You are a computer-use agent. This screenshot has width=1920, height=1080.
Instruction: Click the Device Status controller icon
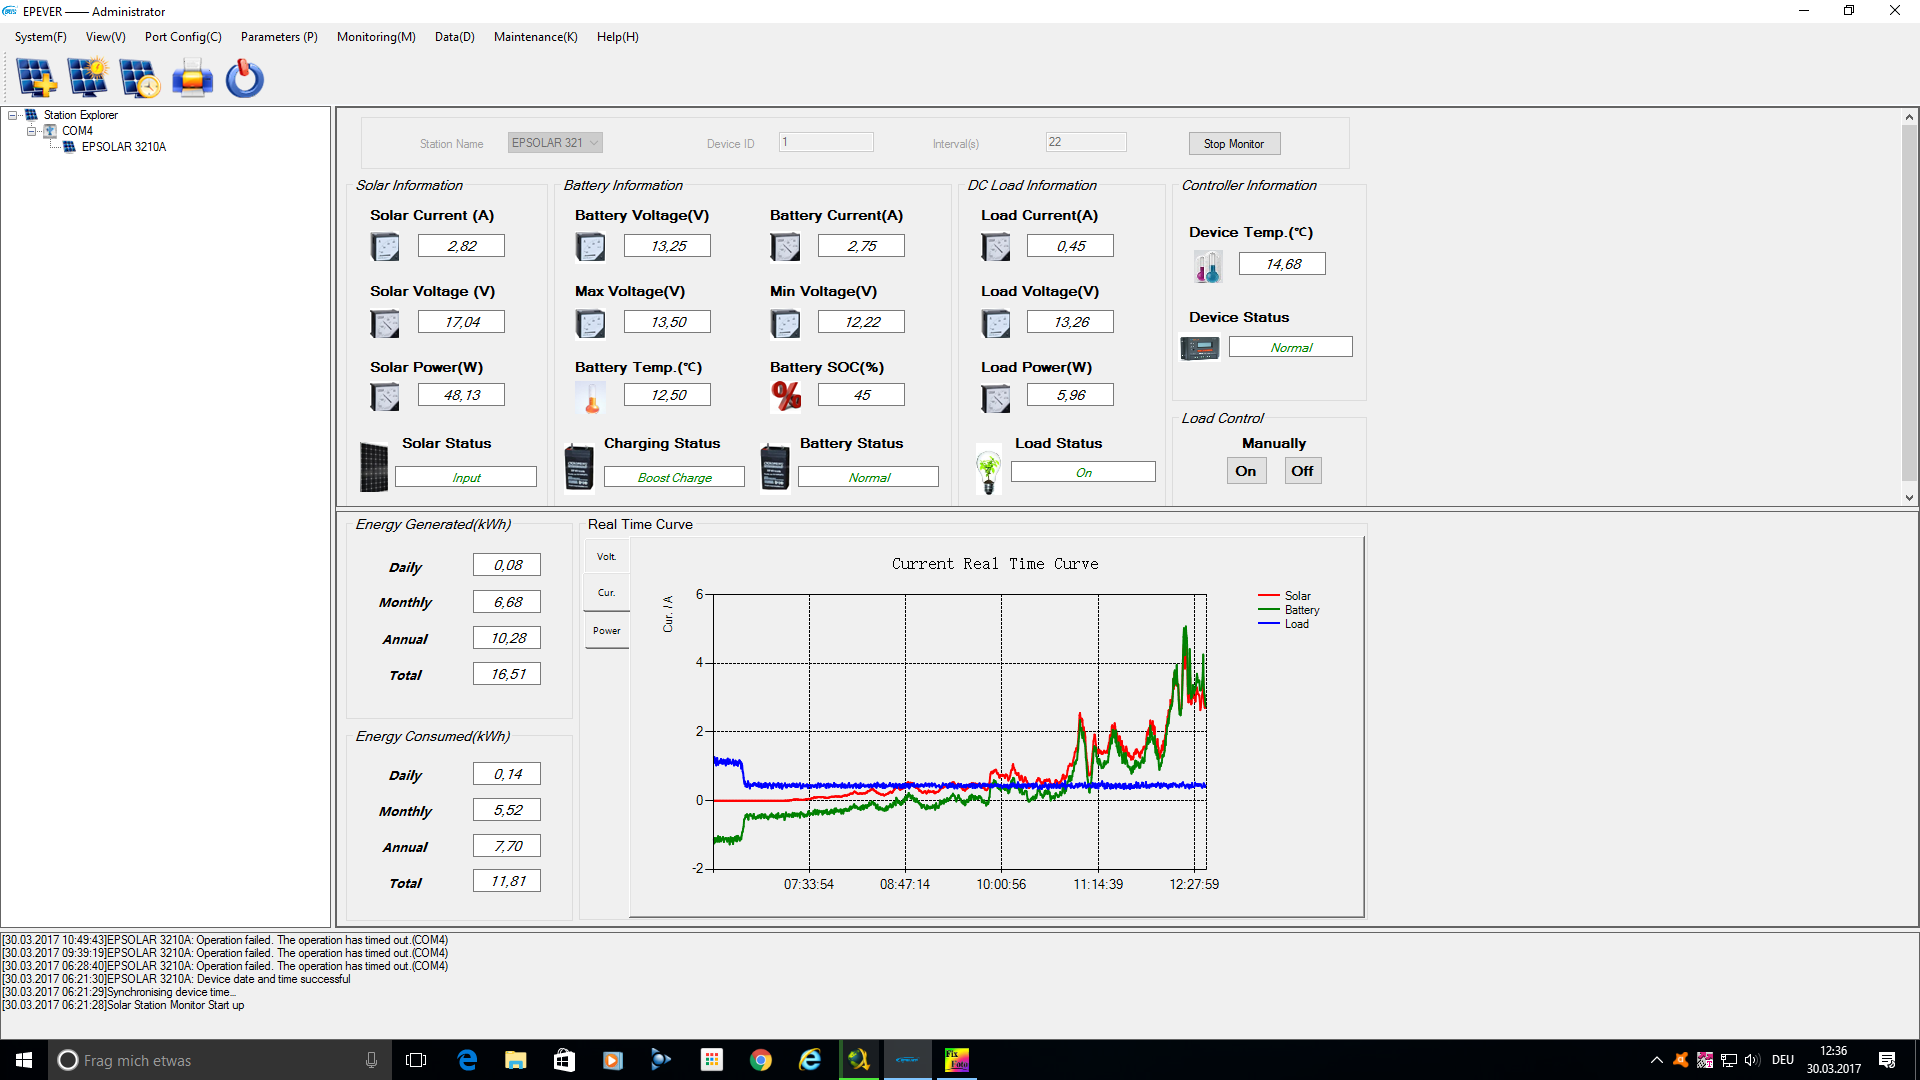[1200, 348]
